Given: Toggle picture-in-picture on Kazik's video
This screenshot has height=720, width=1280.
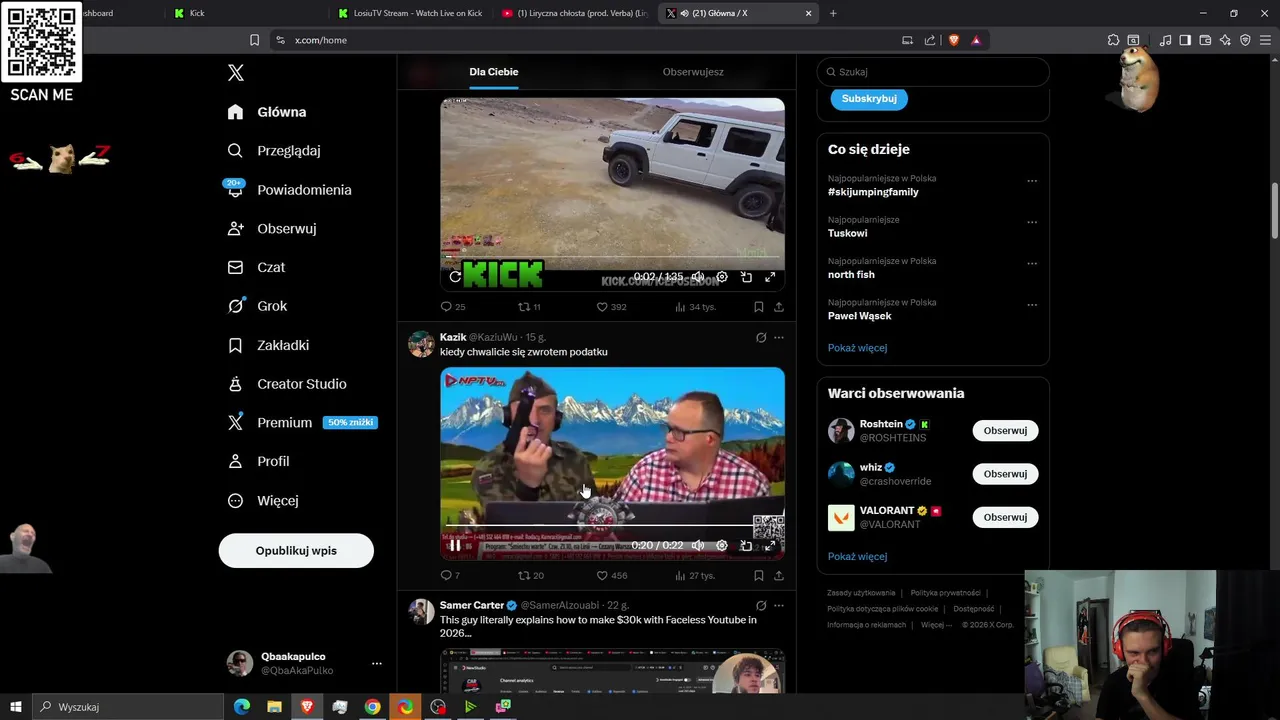Looking at the screenshot, I should pyautogui.click(x=746, y=546).
